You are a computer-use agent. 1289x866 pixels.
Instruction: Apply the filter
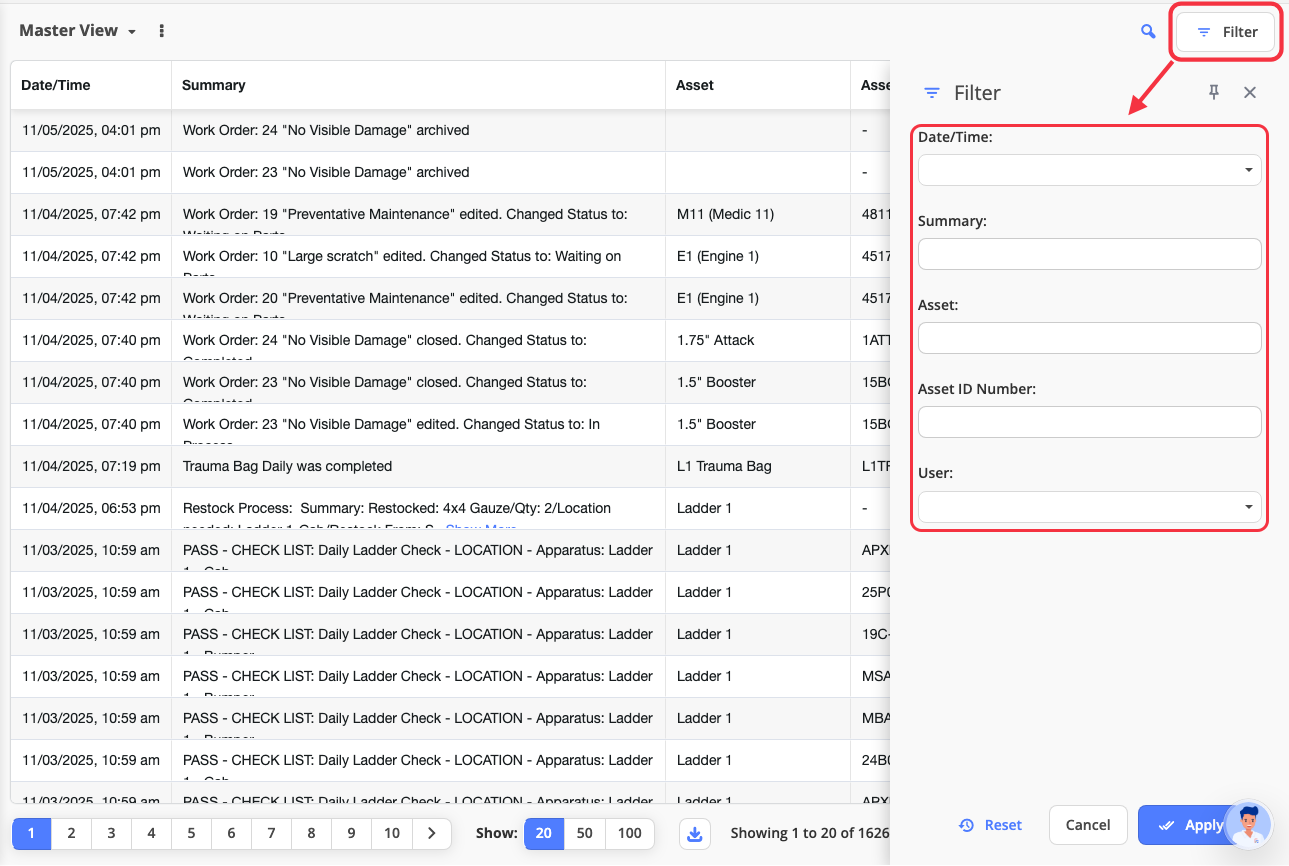(1190, 825)
